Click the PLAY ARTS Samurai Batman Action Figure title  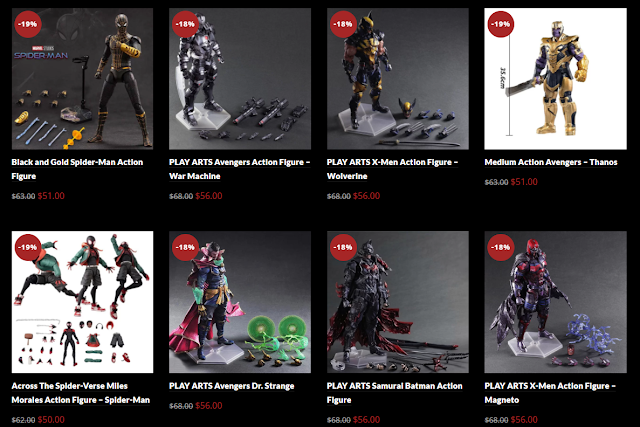395,393
